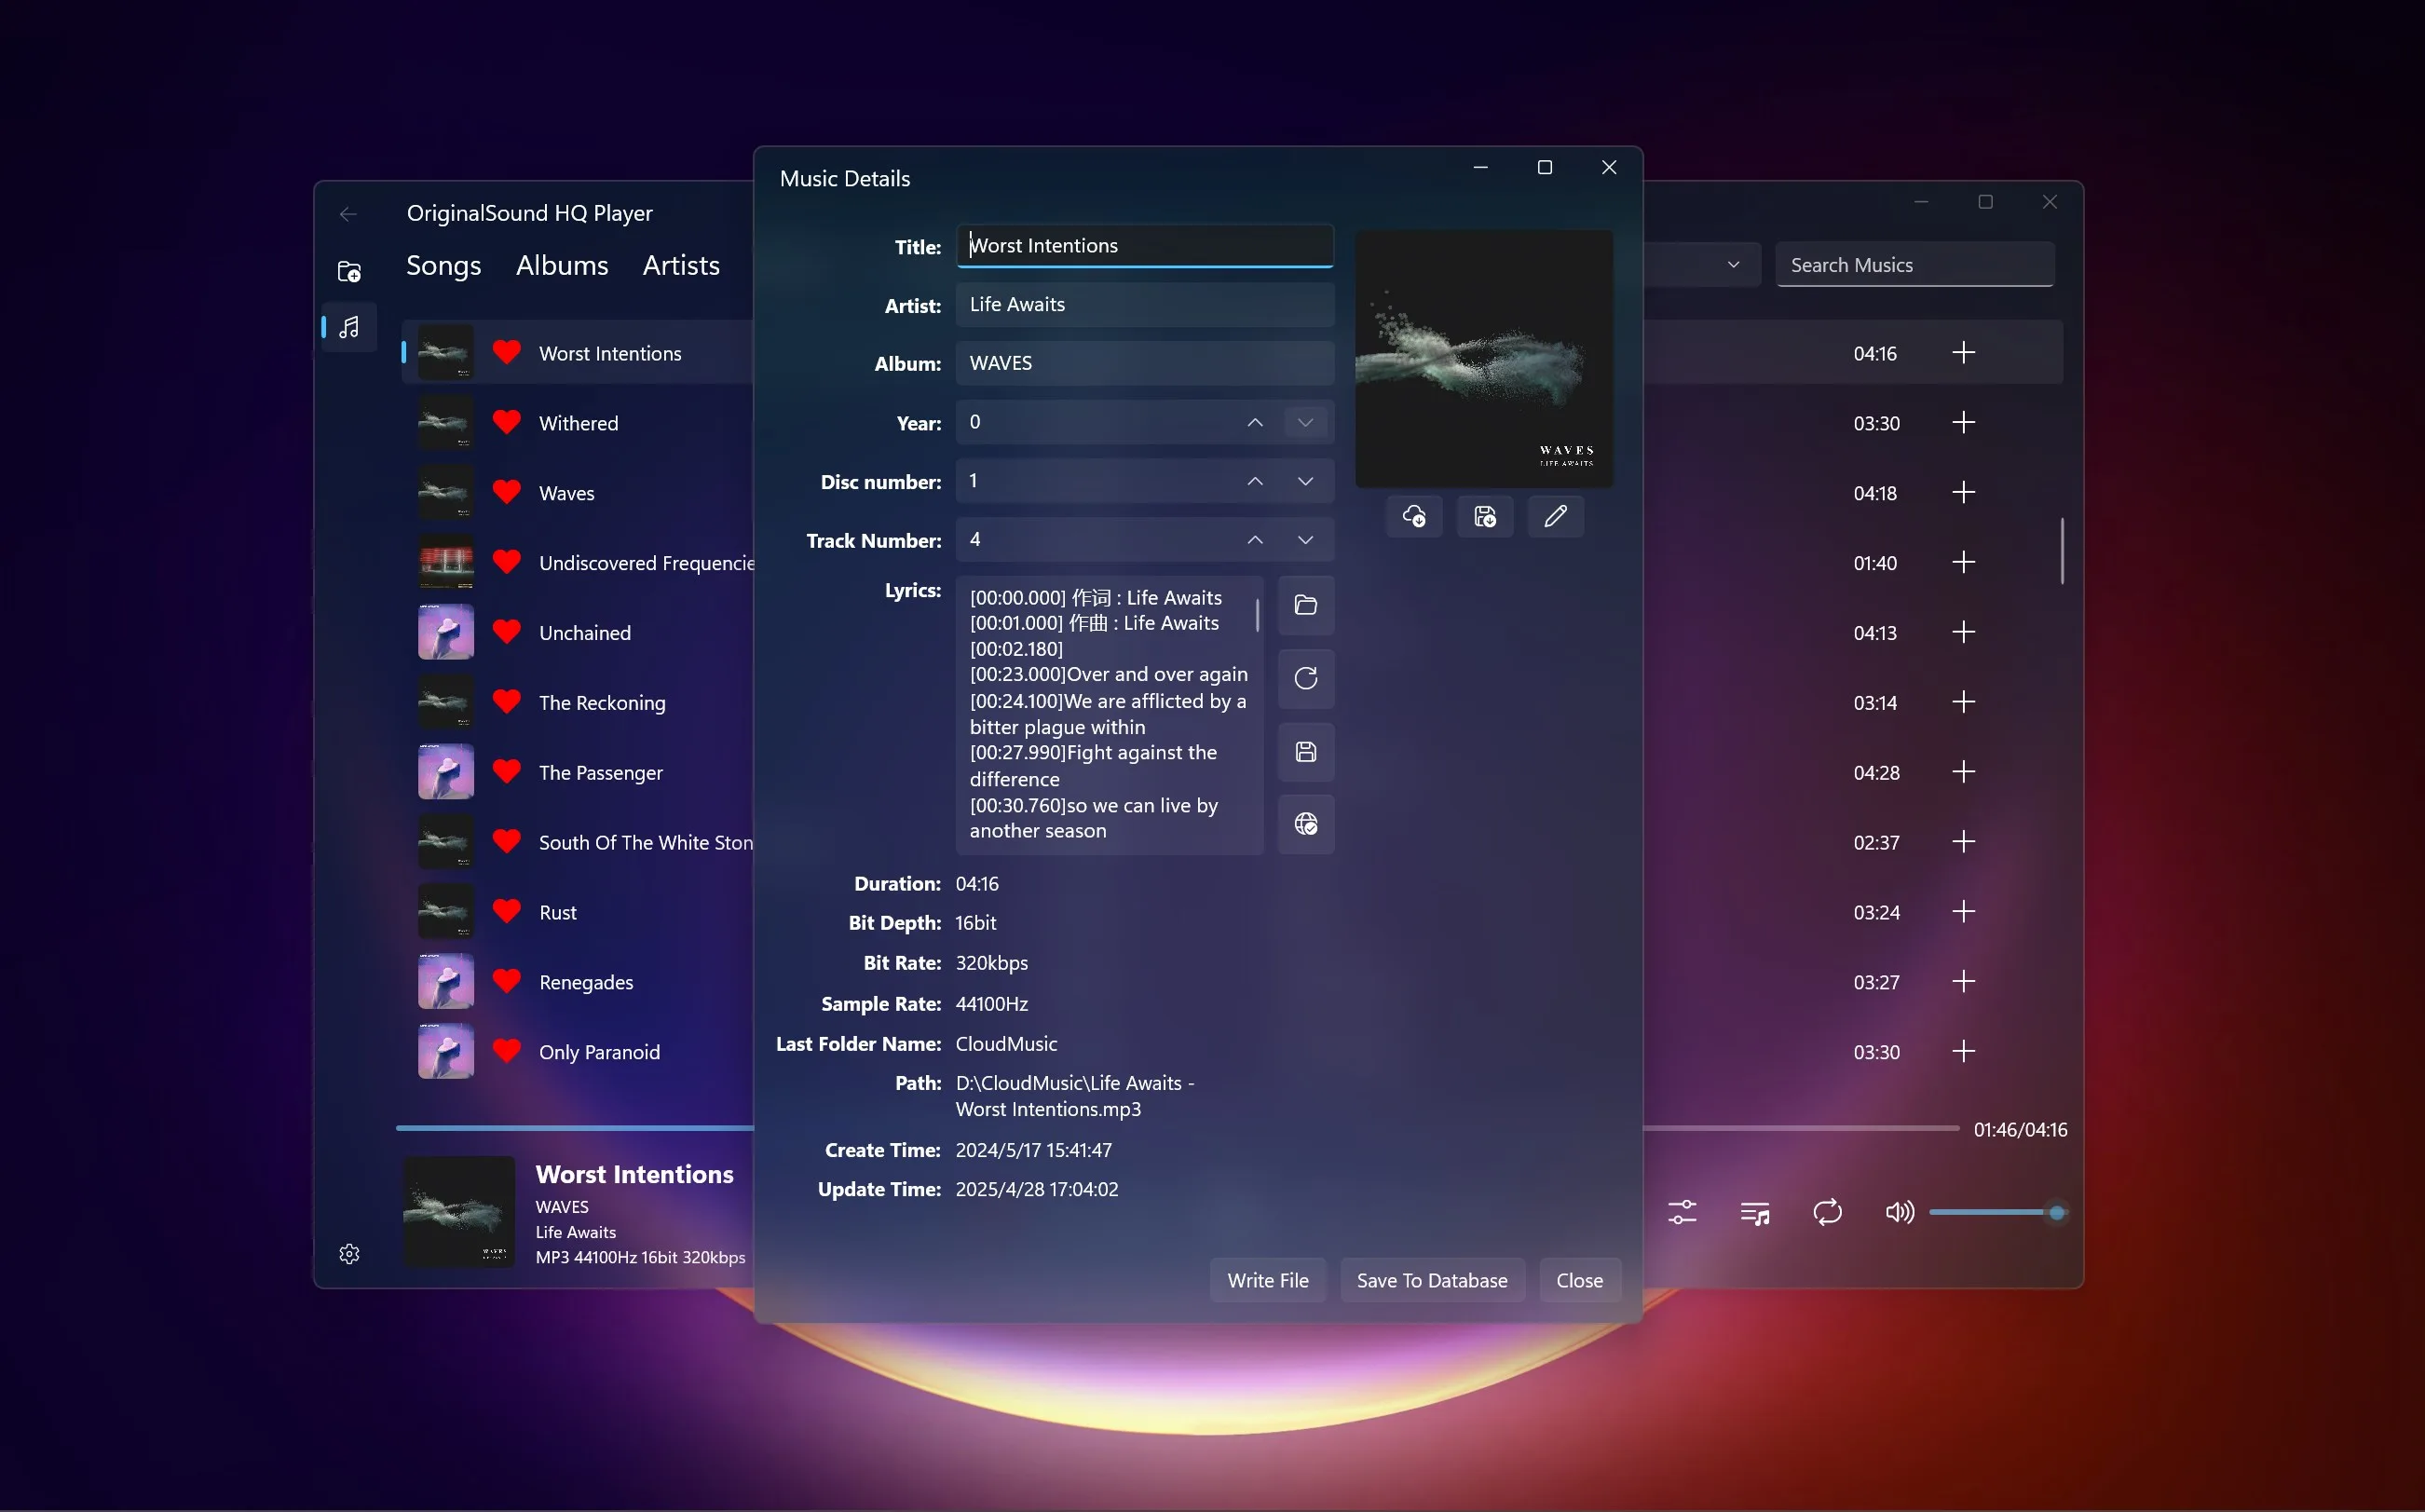Toggle favorite heart on Waves

click(x=507, y=492)
